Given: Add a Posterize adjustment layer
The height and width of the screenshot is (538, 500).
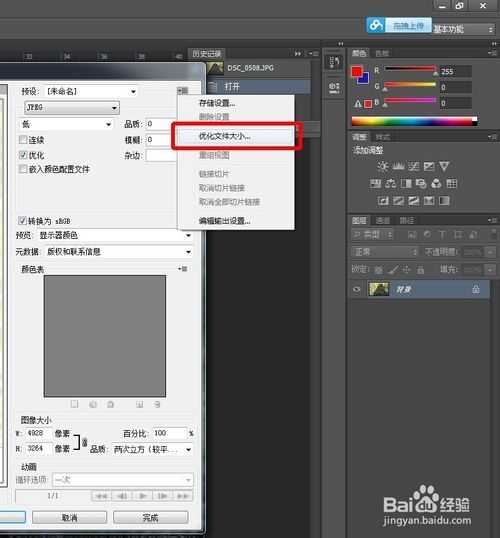Looking at the screenshot, I should click(398, 200).
